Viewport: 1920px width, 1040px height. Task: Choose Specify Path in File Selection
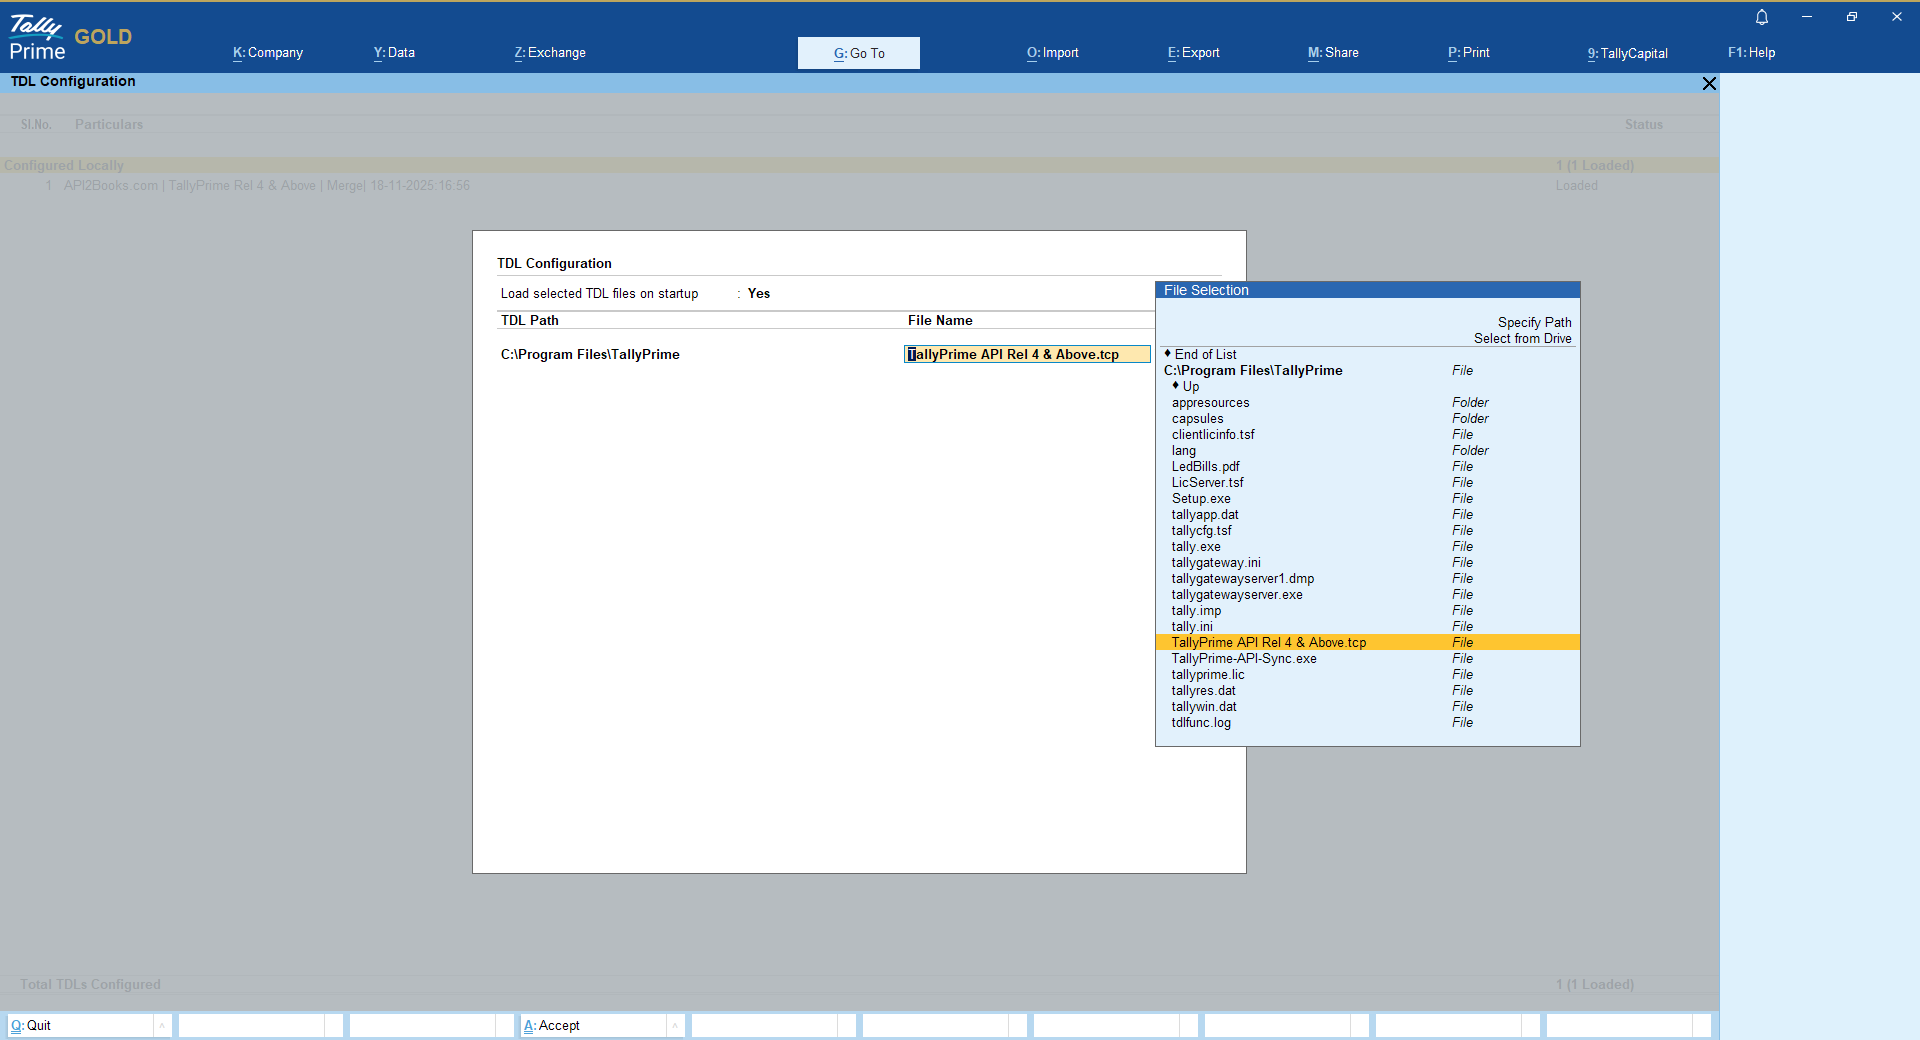click(x=1534, y=322)
